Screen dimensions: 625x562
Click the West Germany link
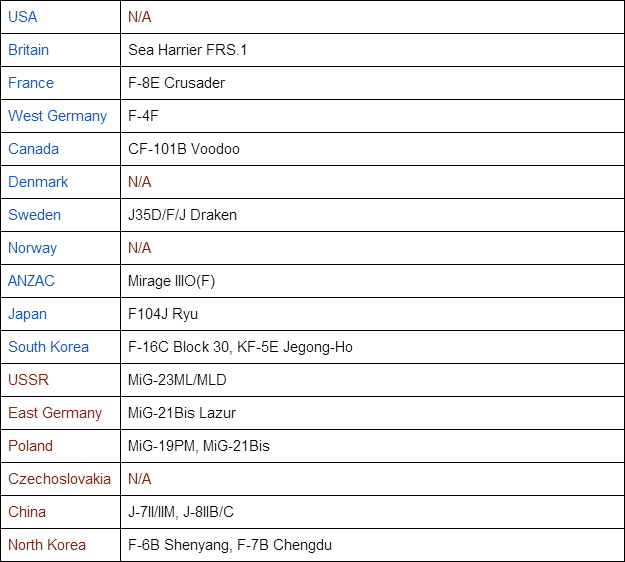pyautogui.click(x=57, y=116)
